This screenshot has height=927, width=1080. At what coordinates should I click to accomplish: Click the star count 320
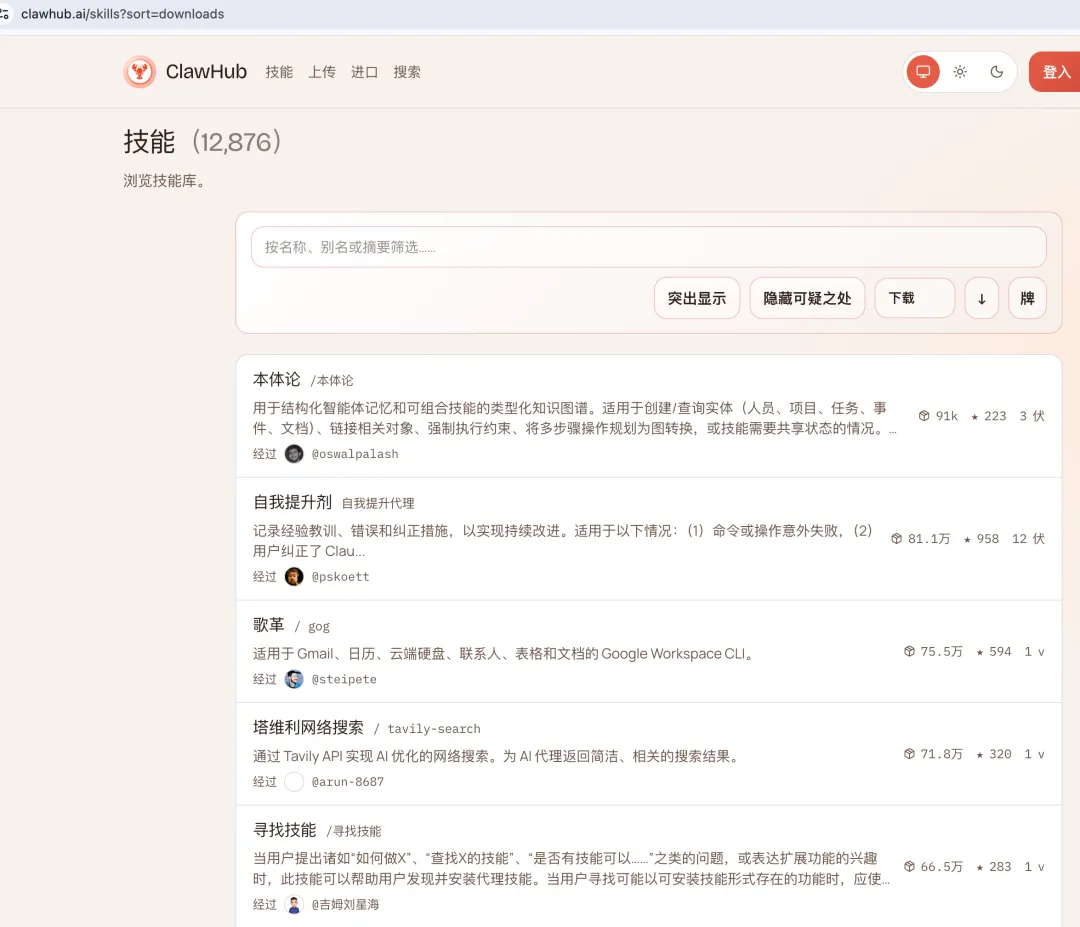point(1000,754)
